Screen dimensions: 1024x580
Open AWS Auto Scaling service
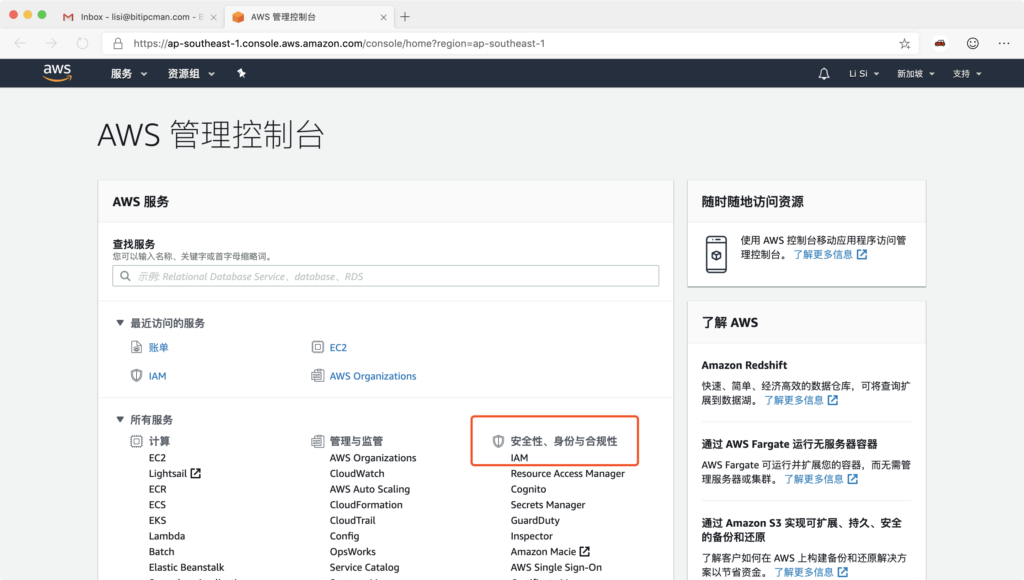click(370, 489)
